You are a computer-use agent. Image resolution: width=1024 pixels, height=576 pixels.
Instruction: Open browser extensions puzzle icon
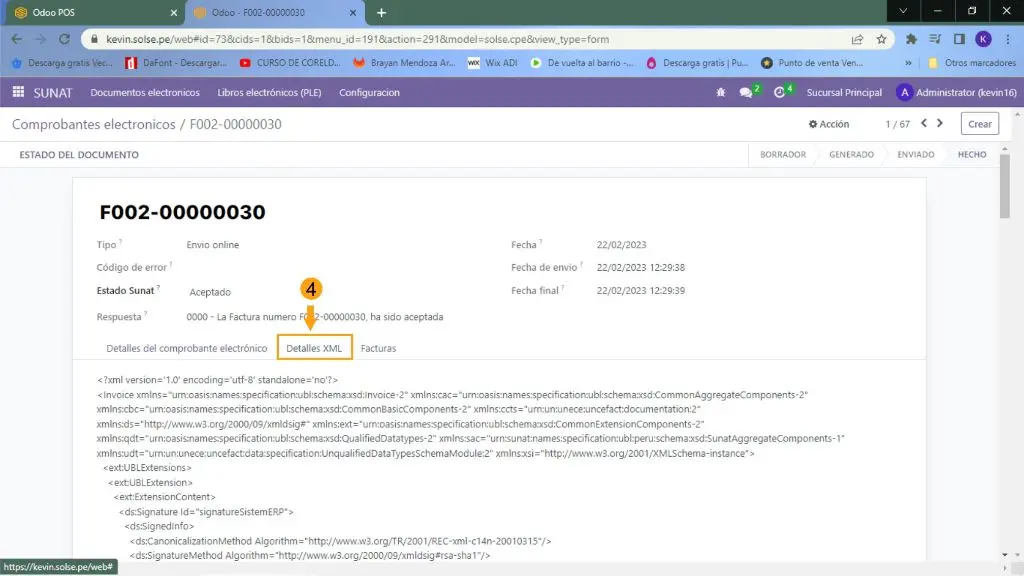point(911,39)
